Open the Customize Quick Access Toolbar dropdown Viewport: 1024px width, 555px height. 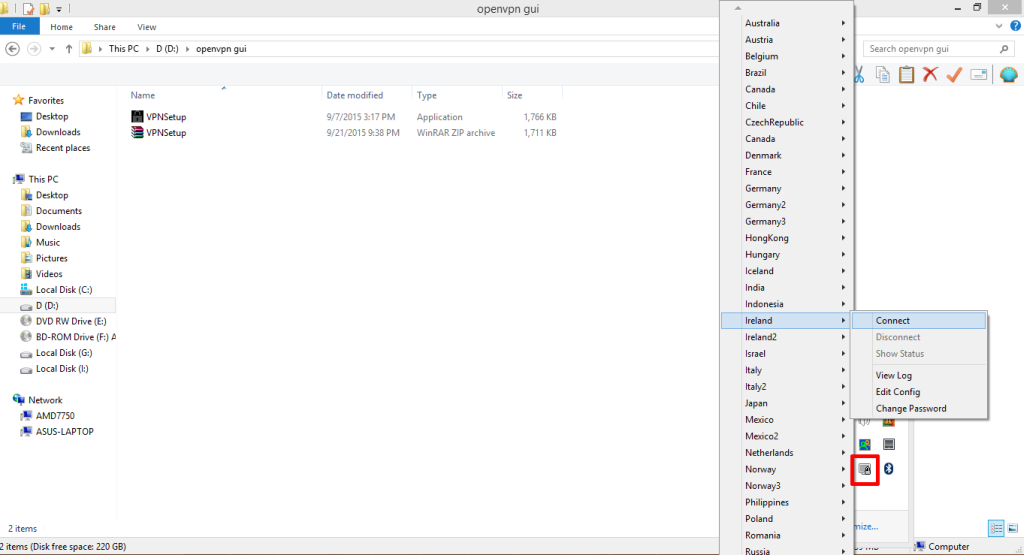coord(59,9)
